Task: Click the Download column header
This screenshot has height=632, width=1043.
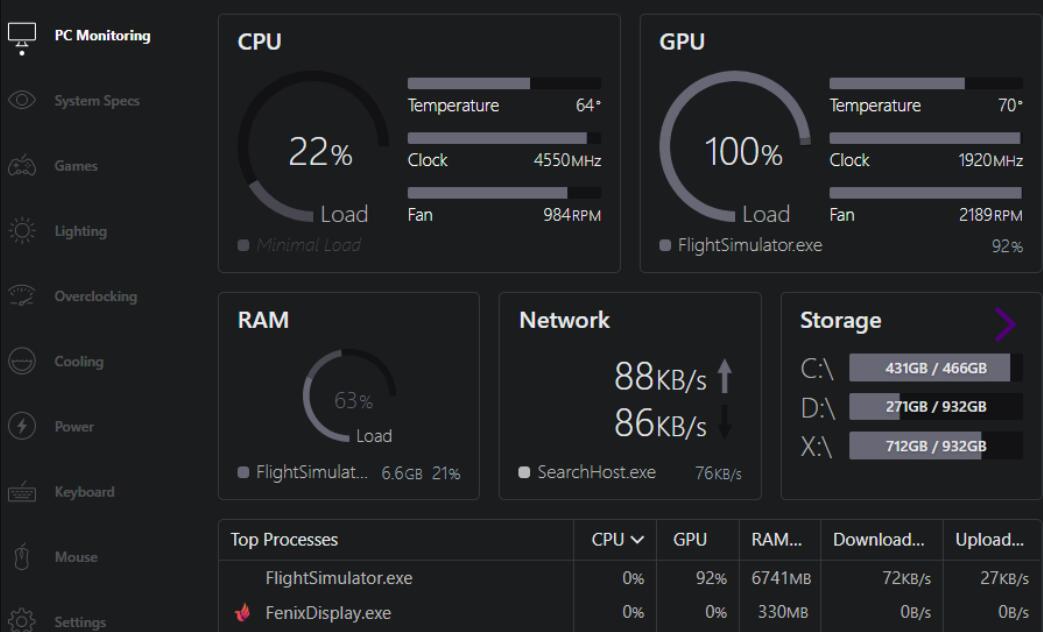Action: pyautogui.click(x=879, y=540)
